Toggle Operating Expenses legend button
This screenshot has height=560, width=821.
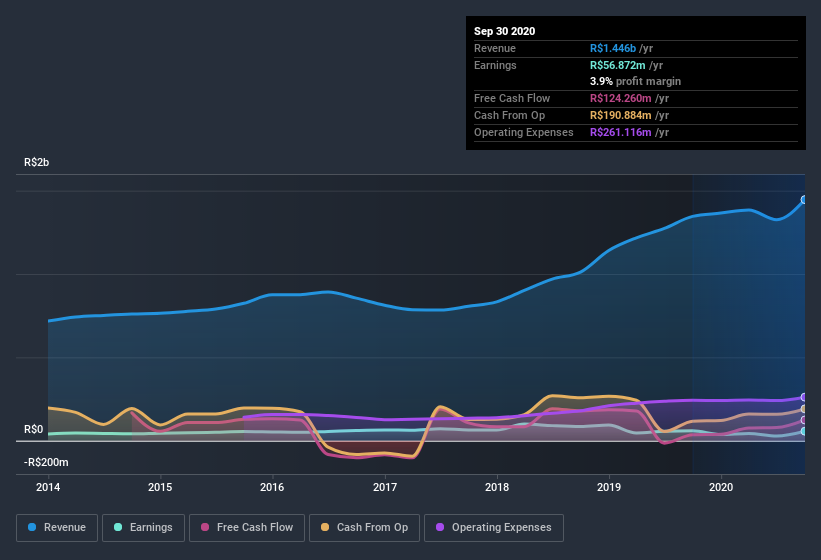pyautogui.click(x=494, y=528)
